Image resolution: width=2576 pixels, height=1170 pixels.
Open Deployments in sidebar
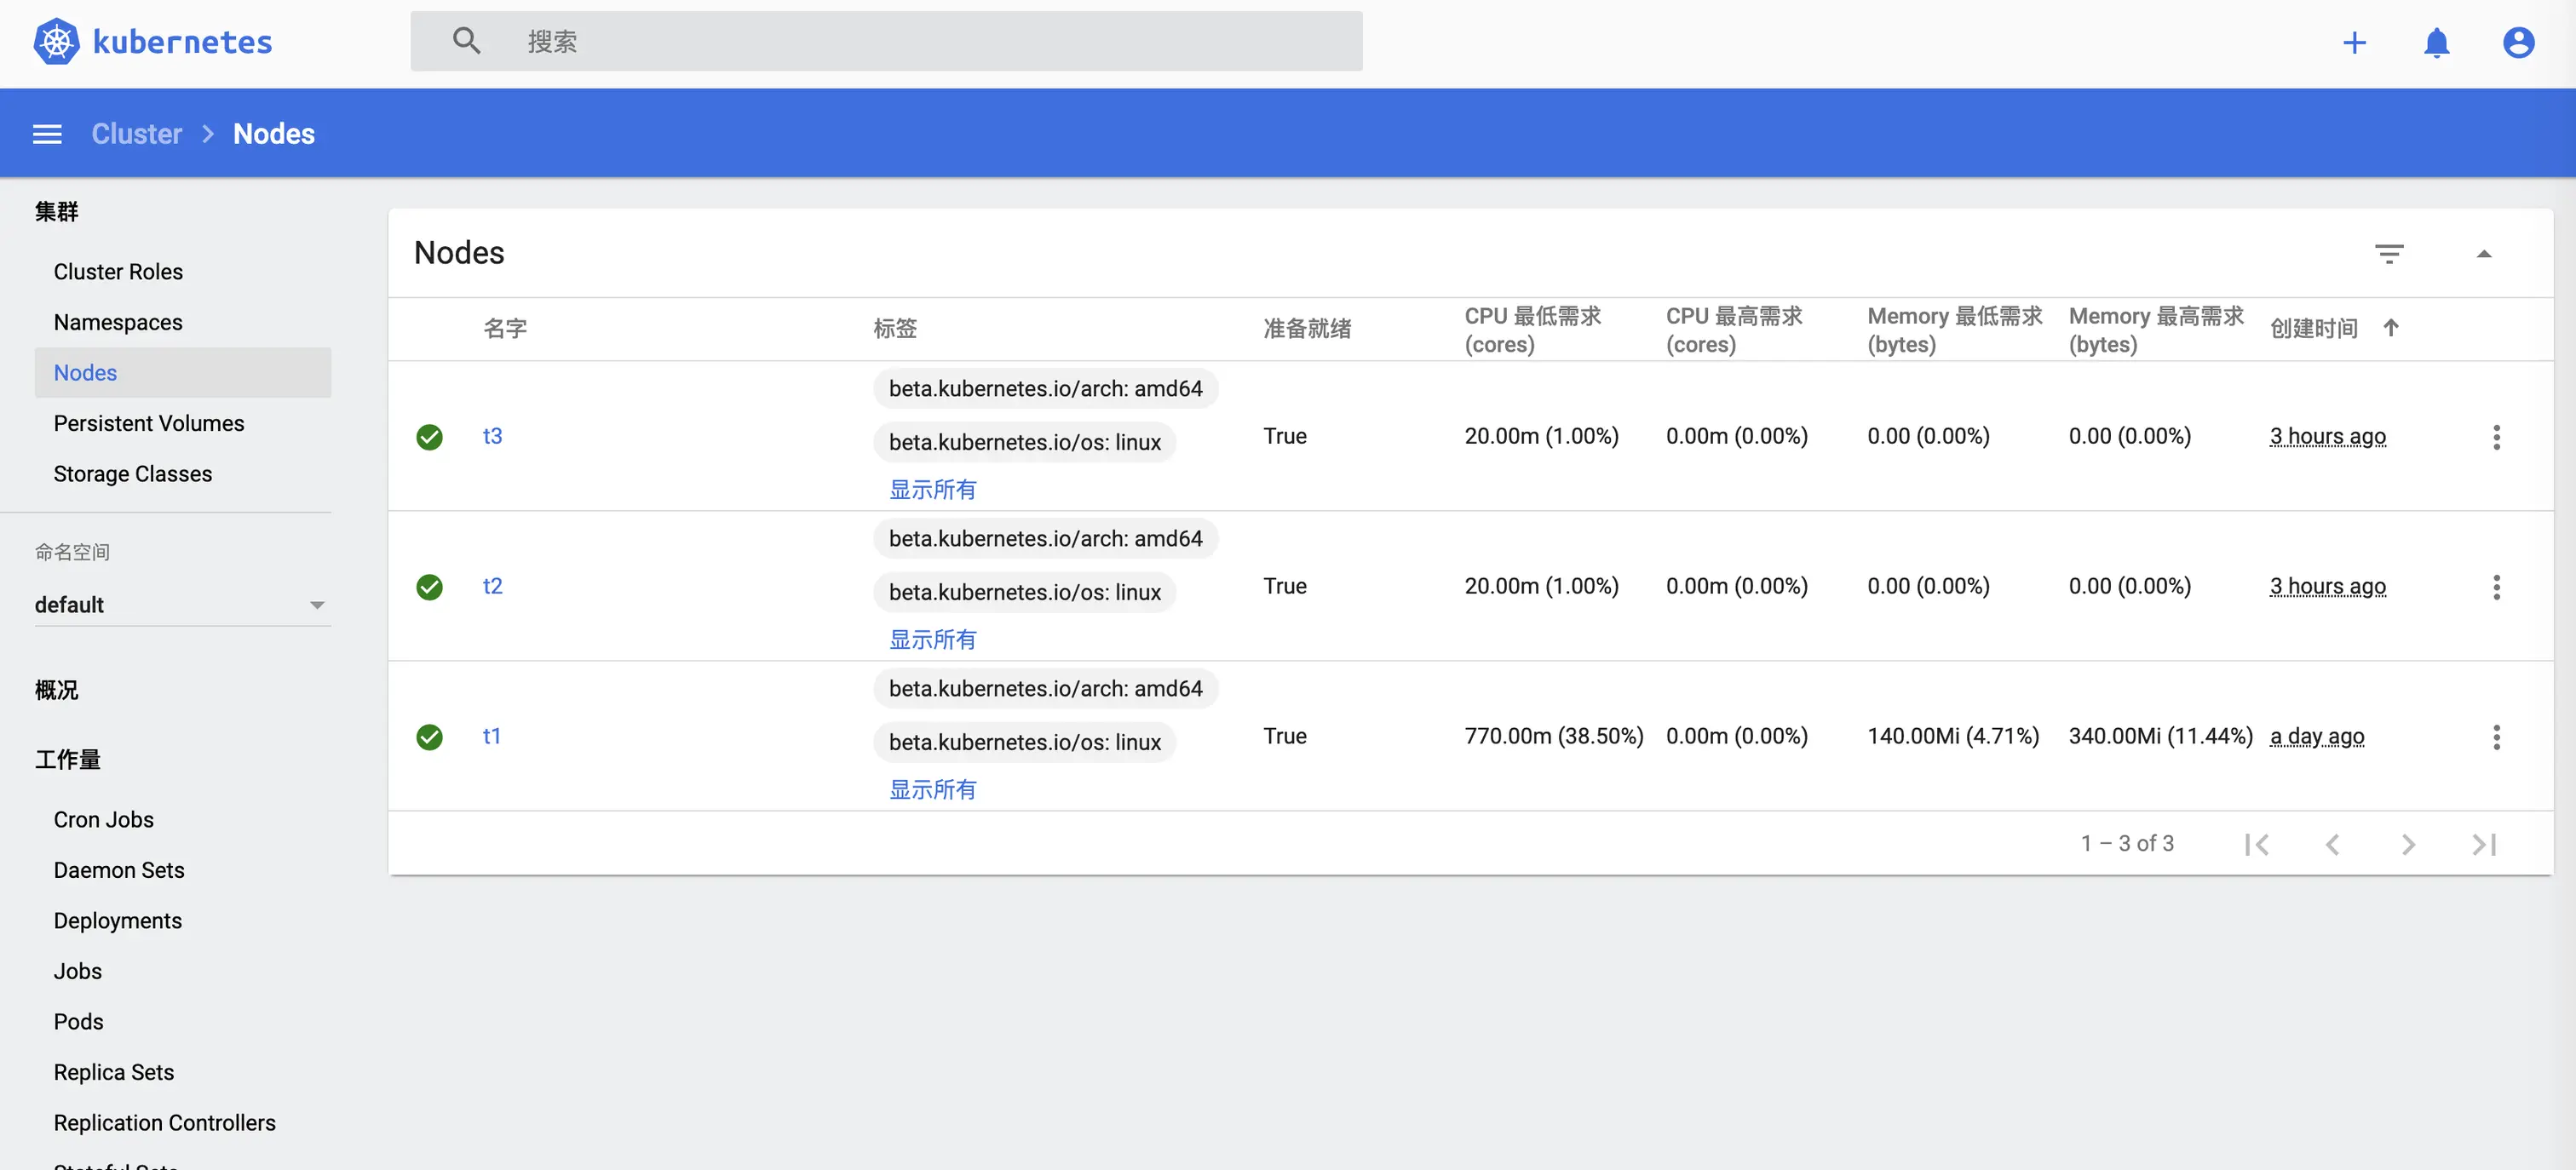(117, 920)
